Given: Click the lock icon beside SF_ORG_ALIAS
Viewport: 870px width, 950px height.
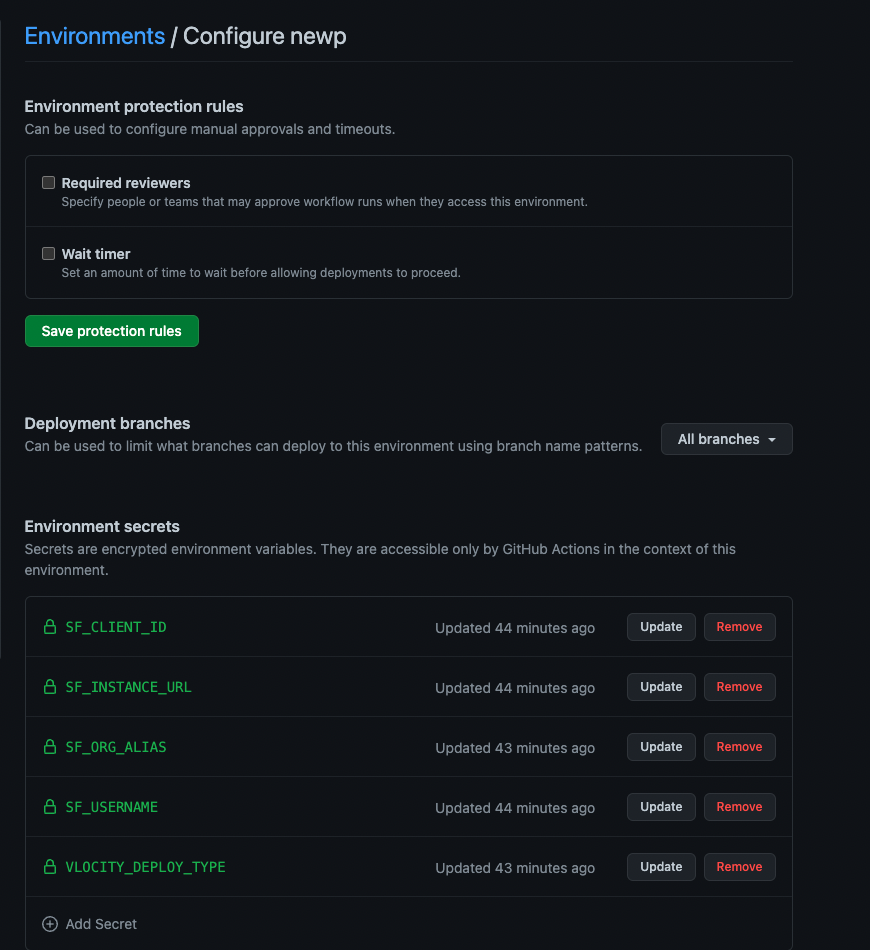Looking at the screenshot, I should (x=49, y=747).
